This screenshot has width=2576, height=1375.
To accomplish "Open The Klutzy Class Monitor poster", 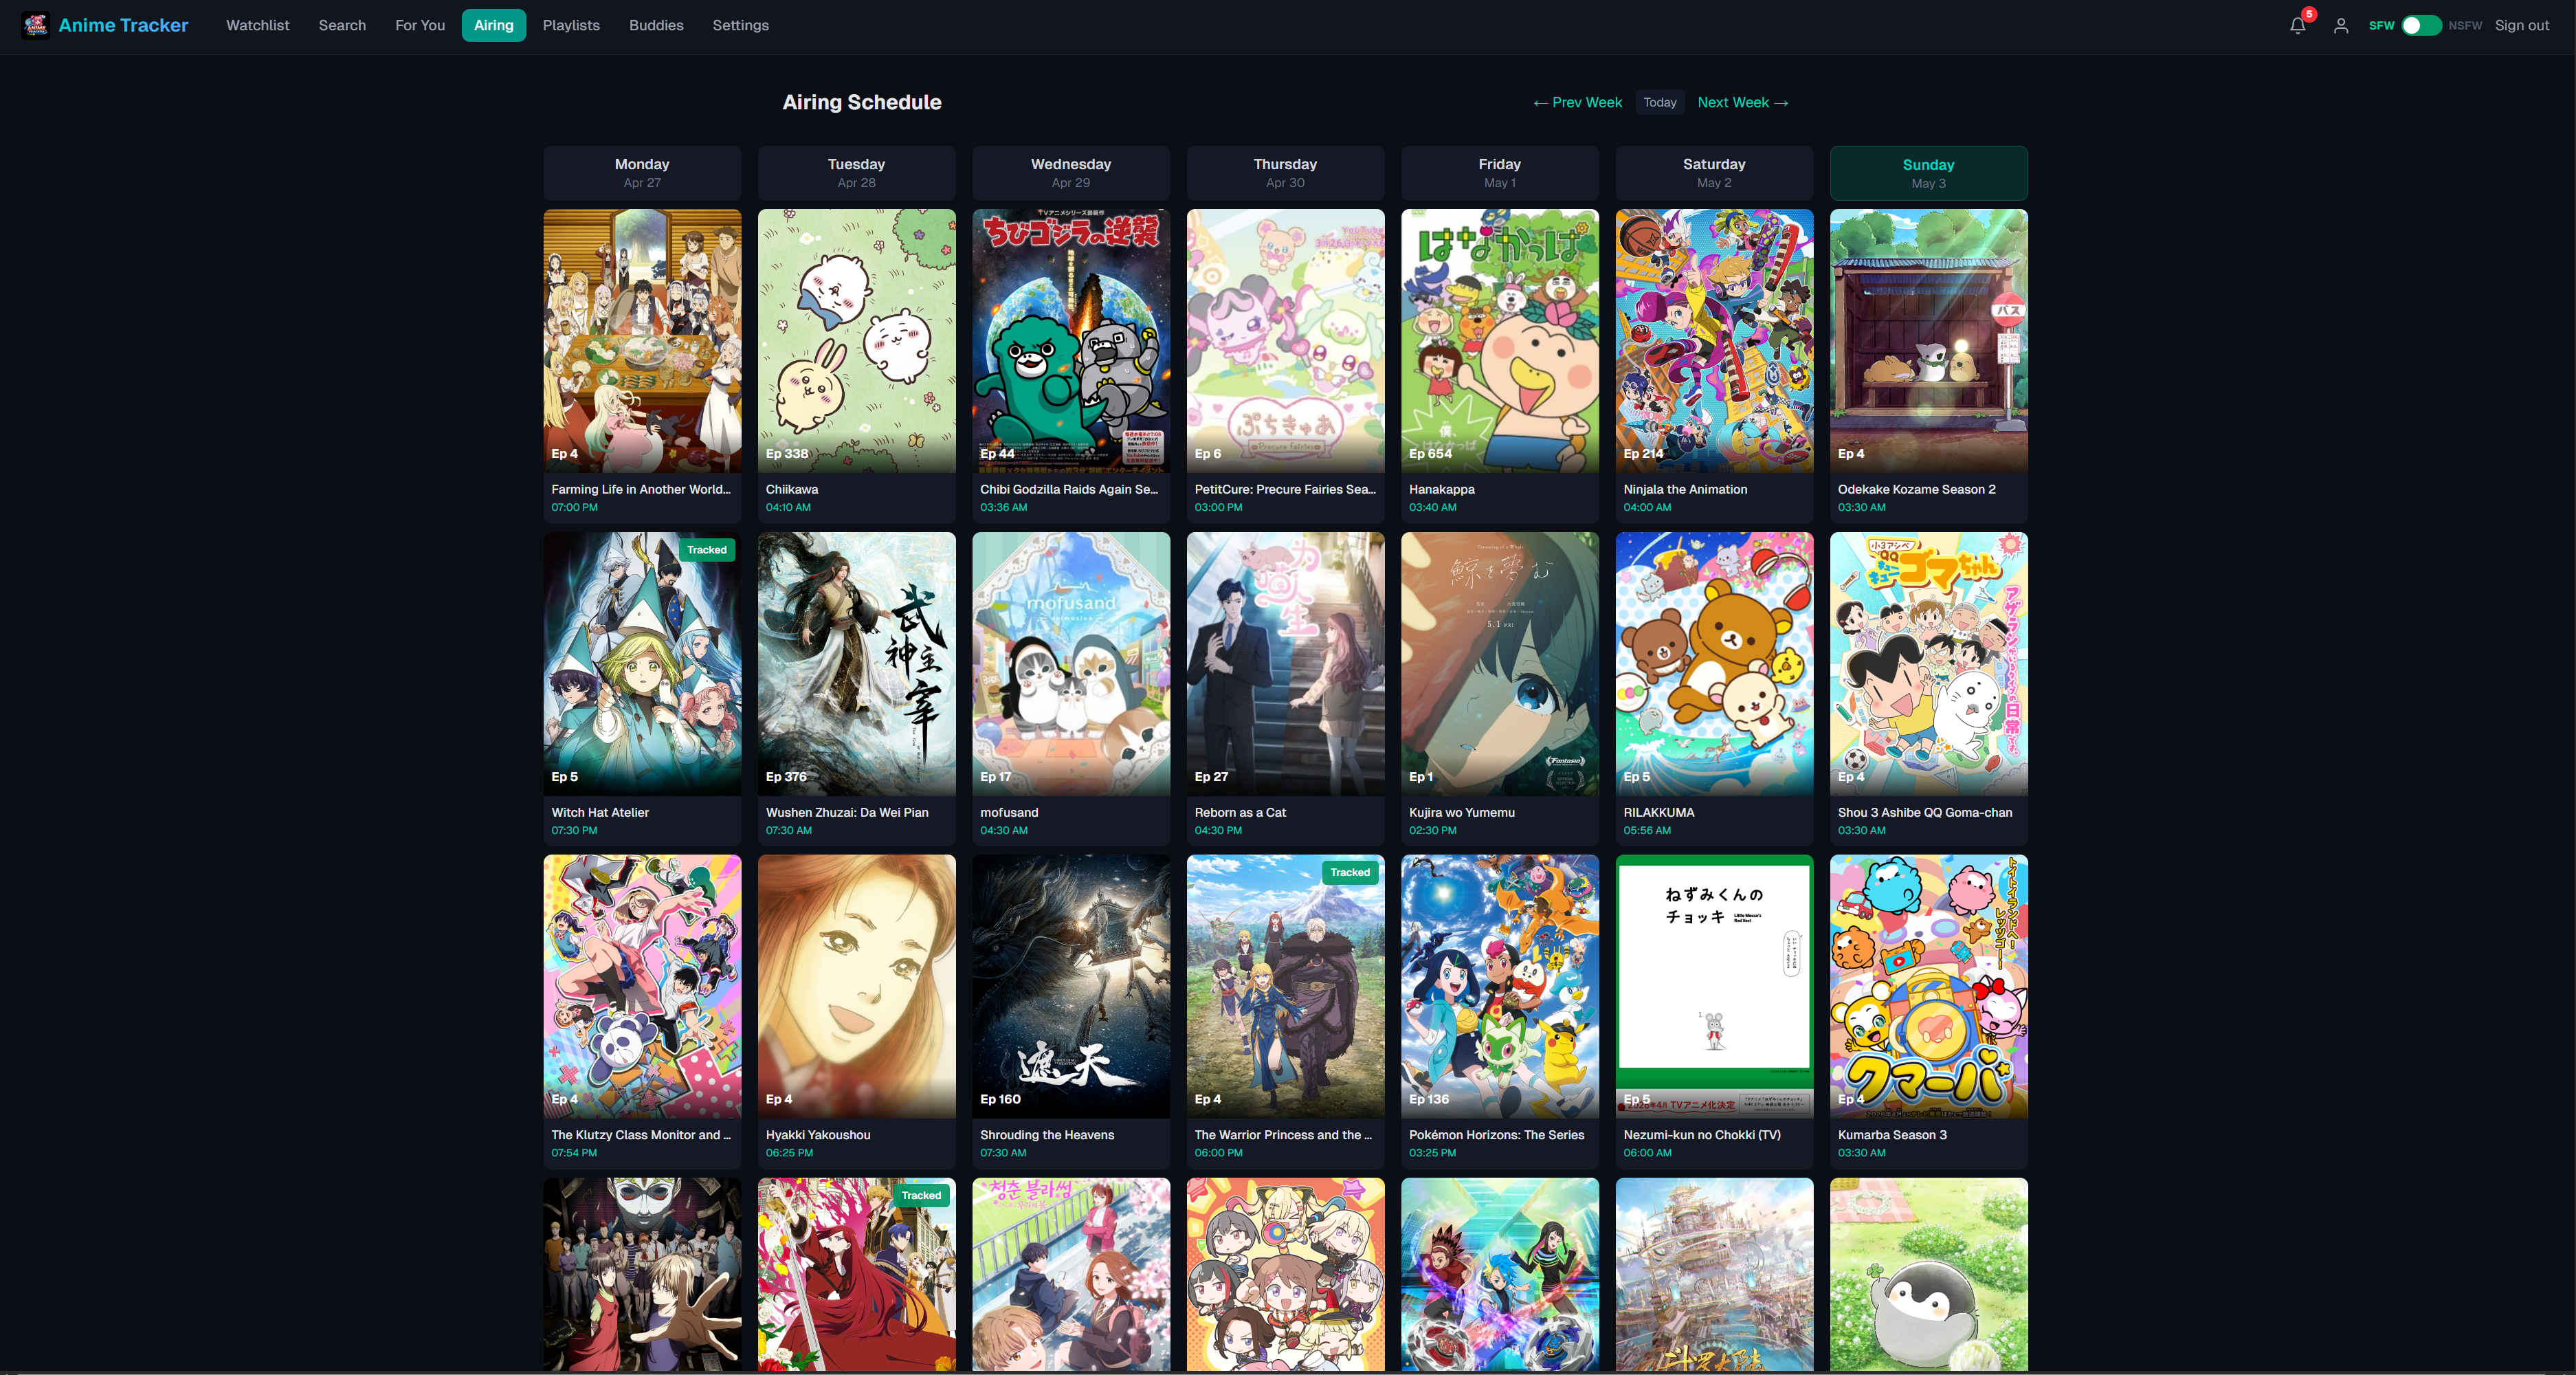I will pos(642,986).
